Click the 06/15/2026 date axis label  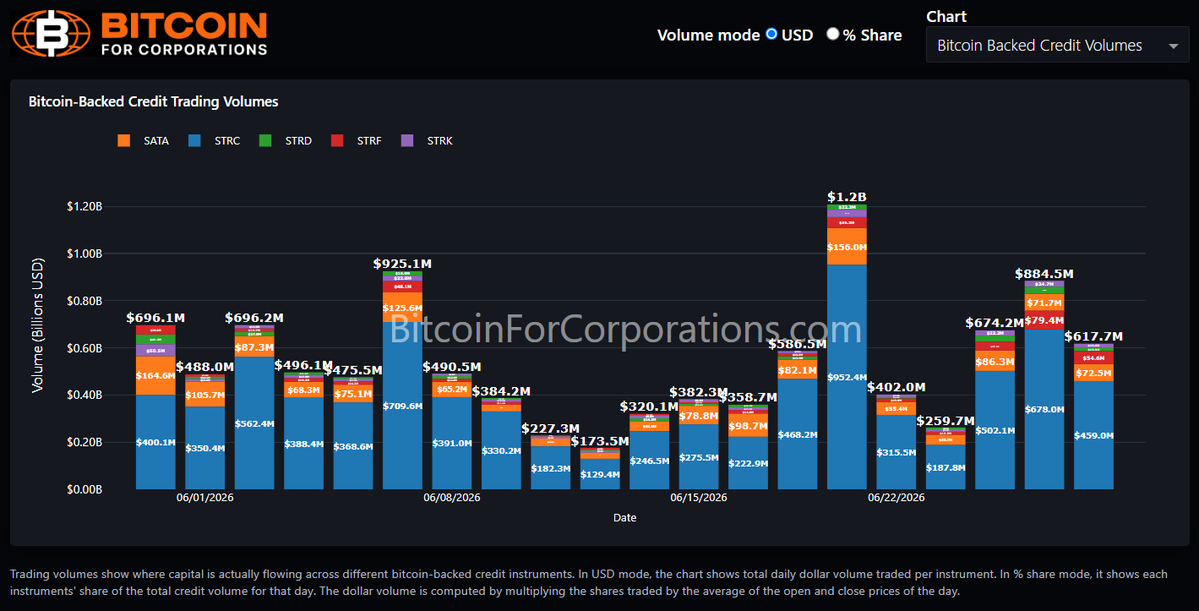(x=699, y=498)
